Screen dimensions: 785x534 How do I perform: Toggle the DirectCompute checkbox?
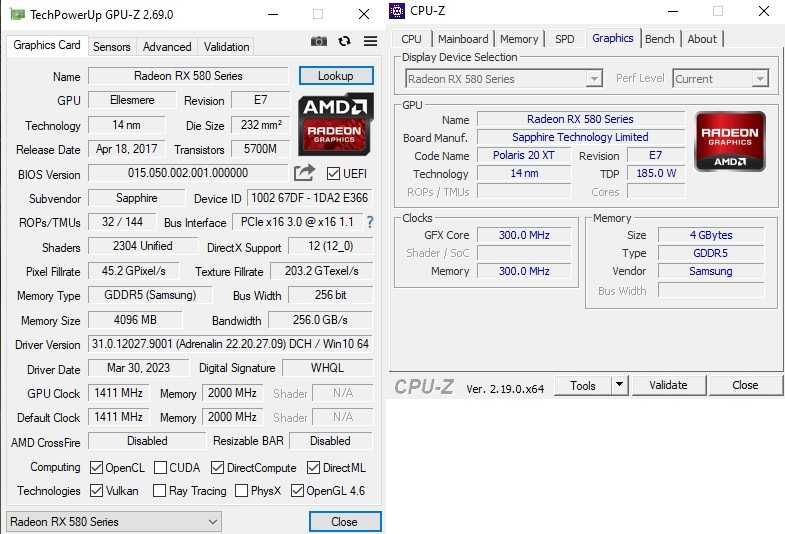click(x=217, y=467)
